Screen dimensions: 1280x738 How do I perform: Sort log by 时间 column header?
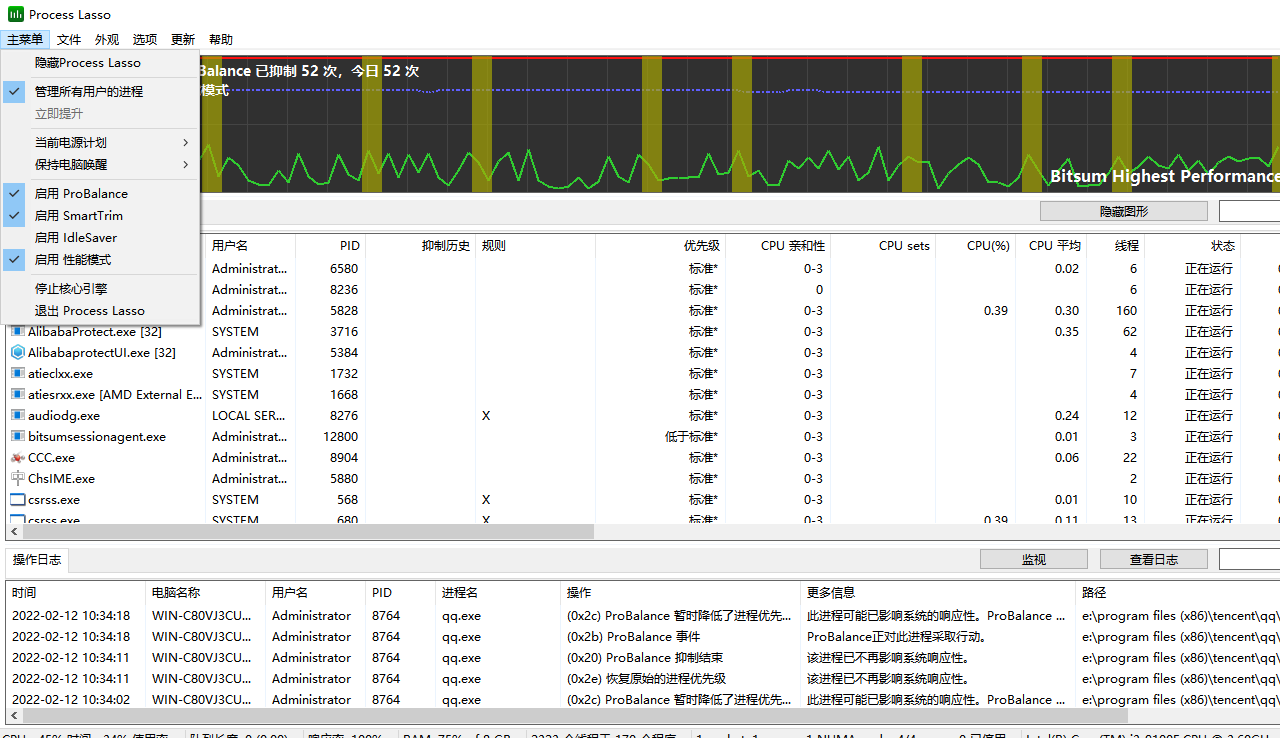[x=76, y=592]
